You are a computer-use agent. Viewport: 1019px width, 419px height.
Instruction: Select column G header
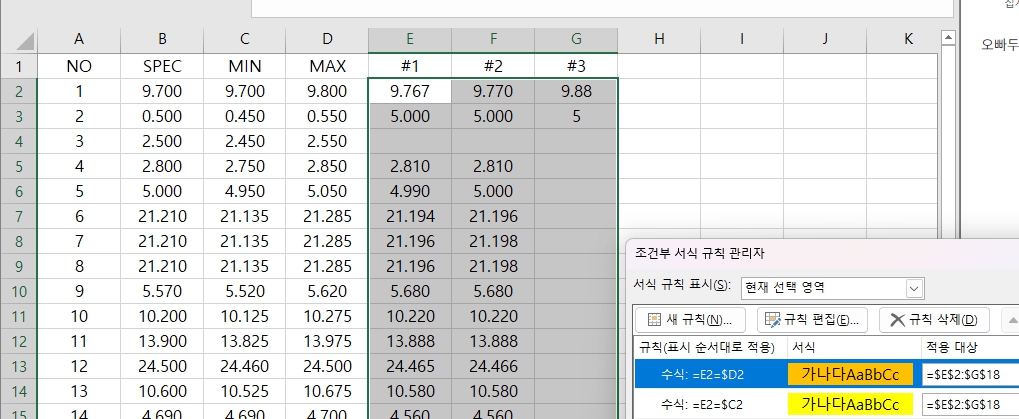576,40
